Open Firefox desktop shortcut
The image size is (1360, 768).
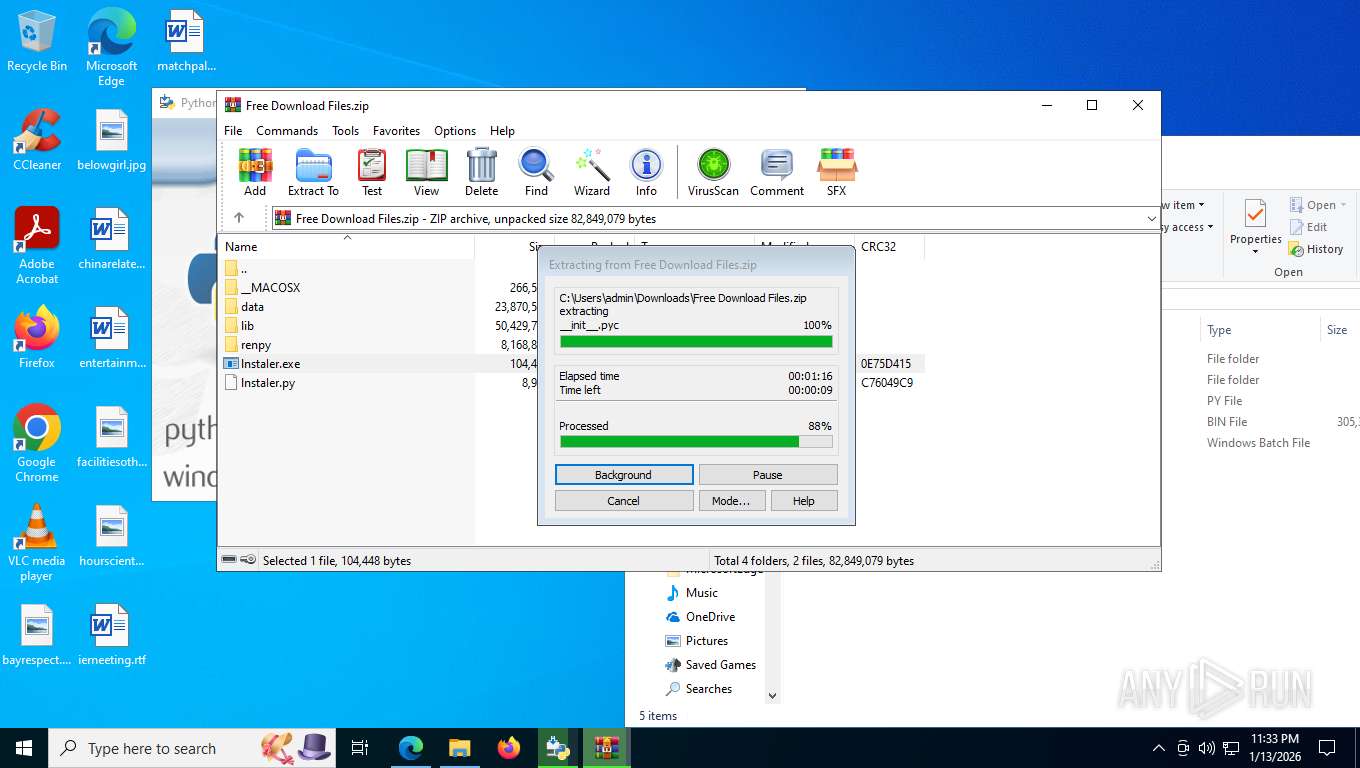tap(37, 338)
